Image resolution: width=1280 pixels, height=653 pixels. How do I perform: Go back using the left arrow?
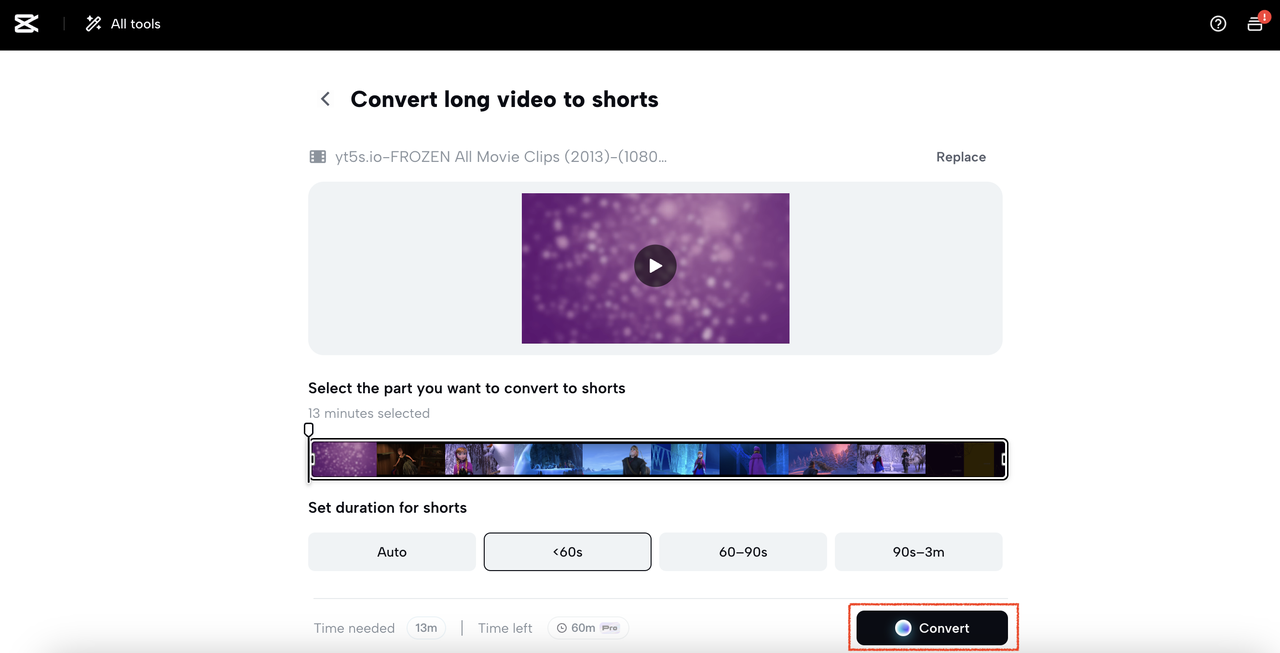click(x=325, y=99)
